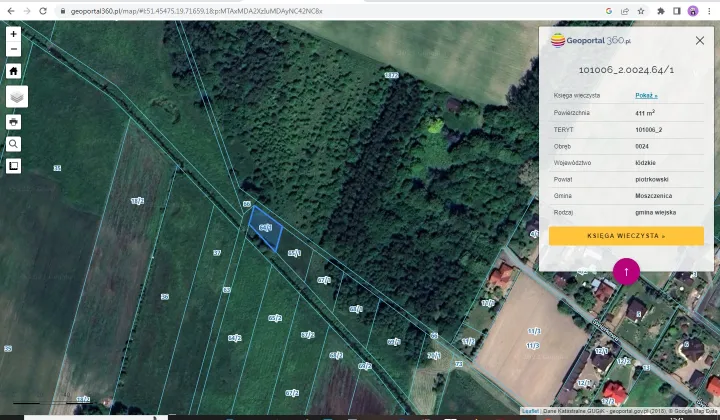Viewport: 720px width, 420px height.
Task: Click the Rodzaj value gmina wiejska
Action: click(656, 213)
